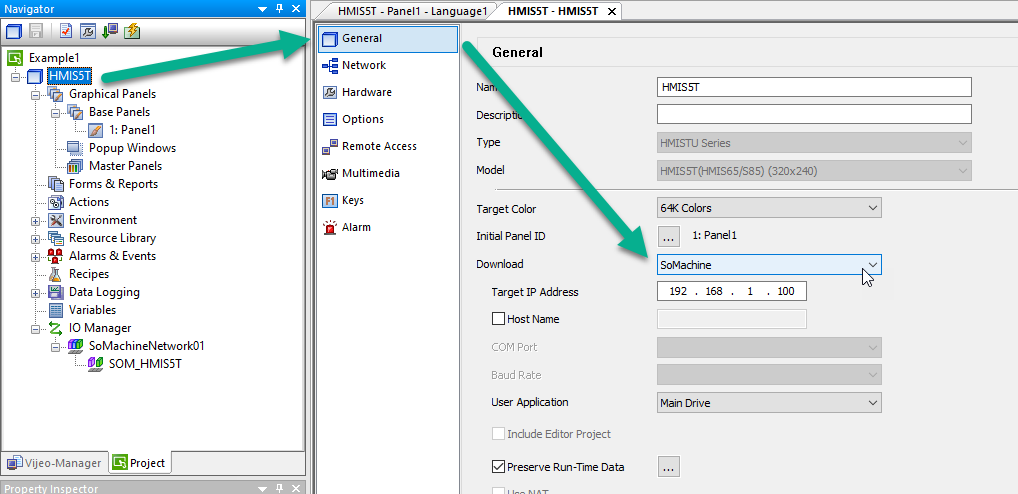Expand the Data Logging node

click(x=36, y=292)
